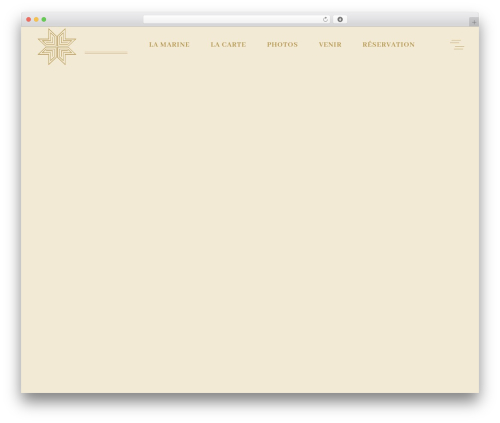
Task: Navigate to Réservation page
Action: point(389,44)
